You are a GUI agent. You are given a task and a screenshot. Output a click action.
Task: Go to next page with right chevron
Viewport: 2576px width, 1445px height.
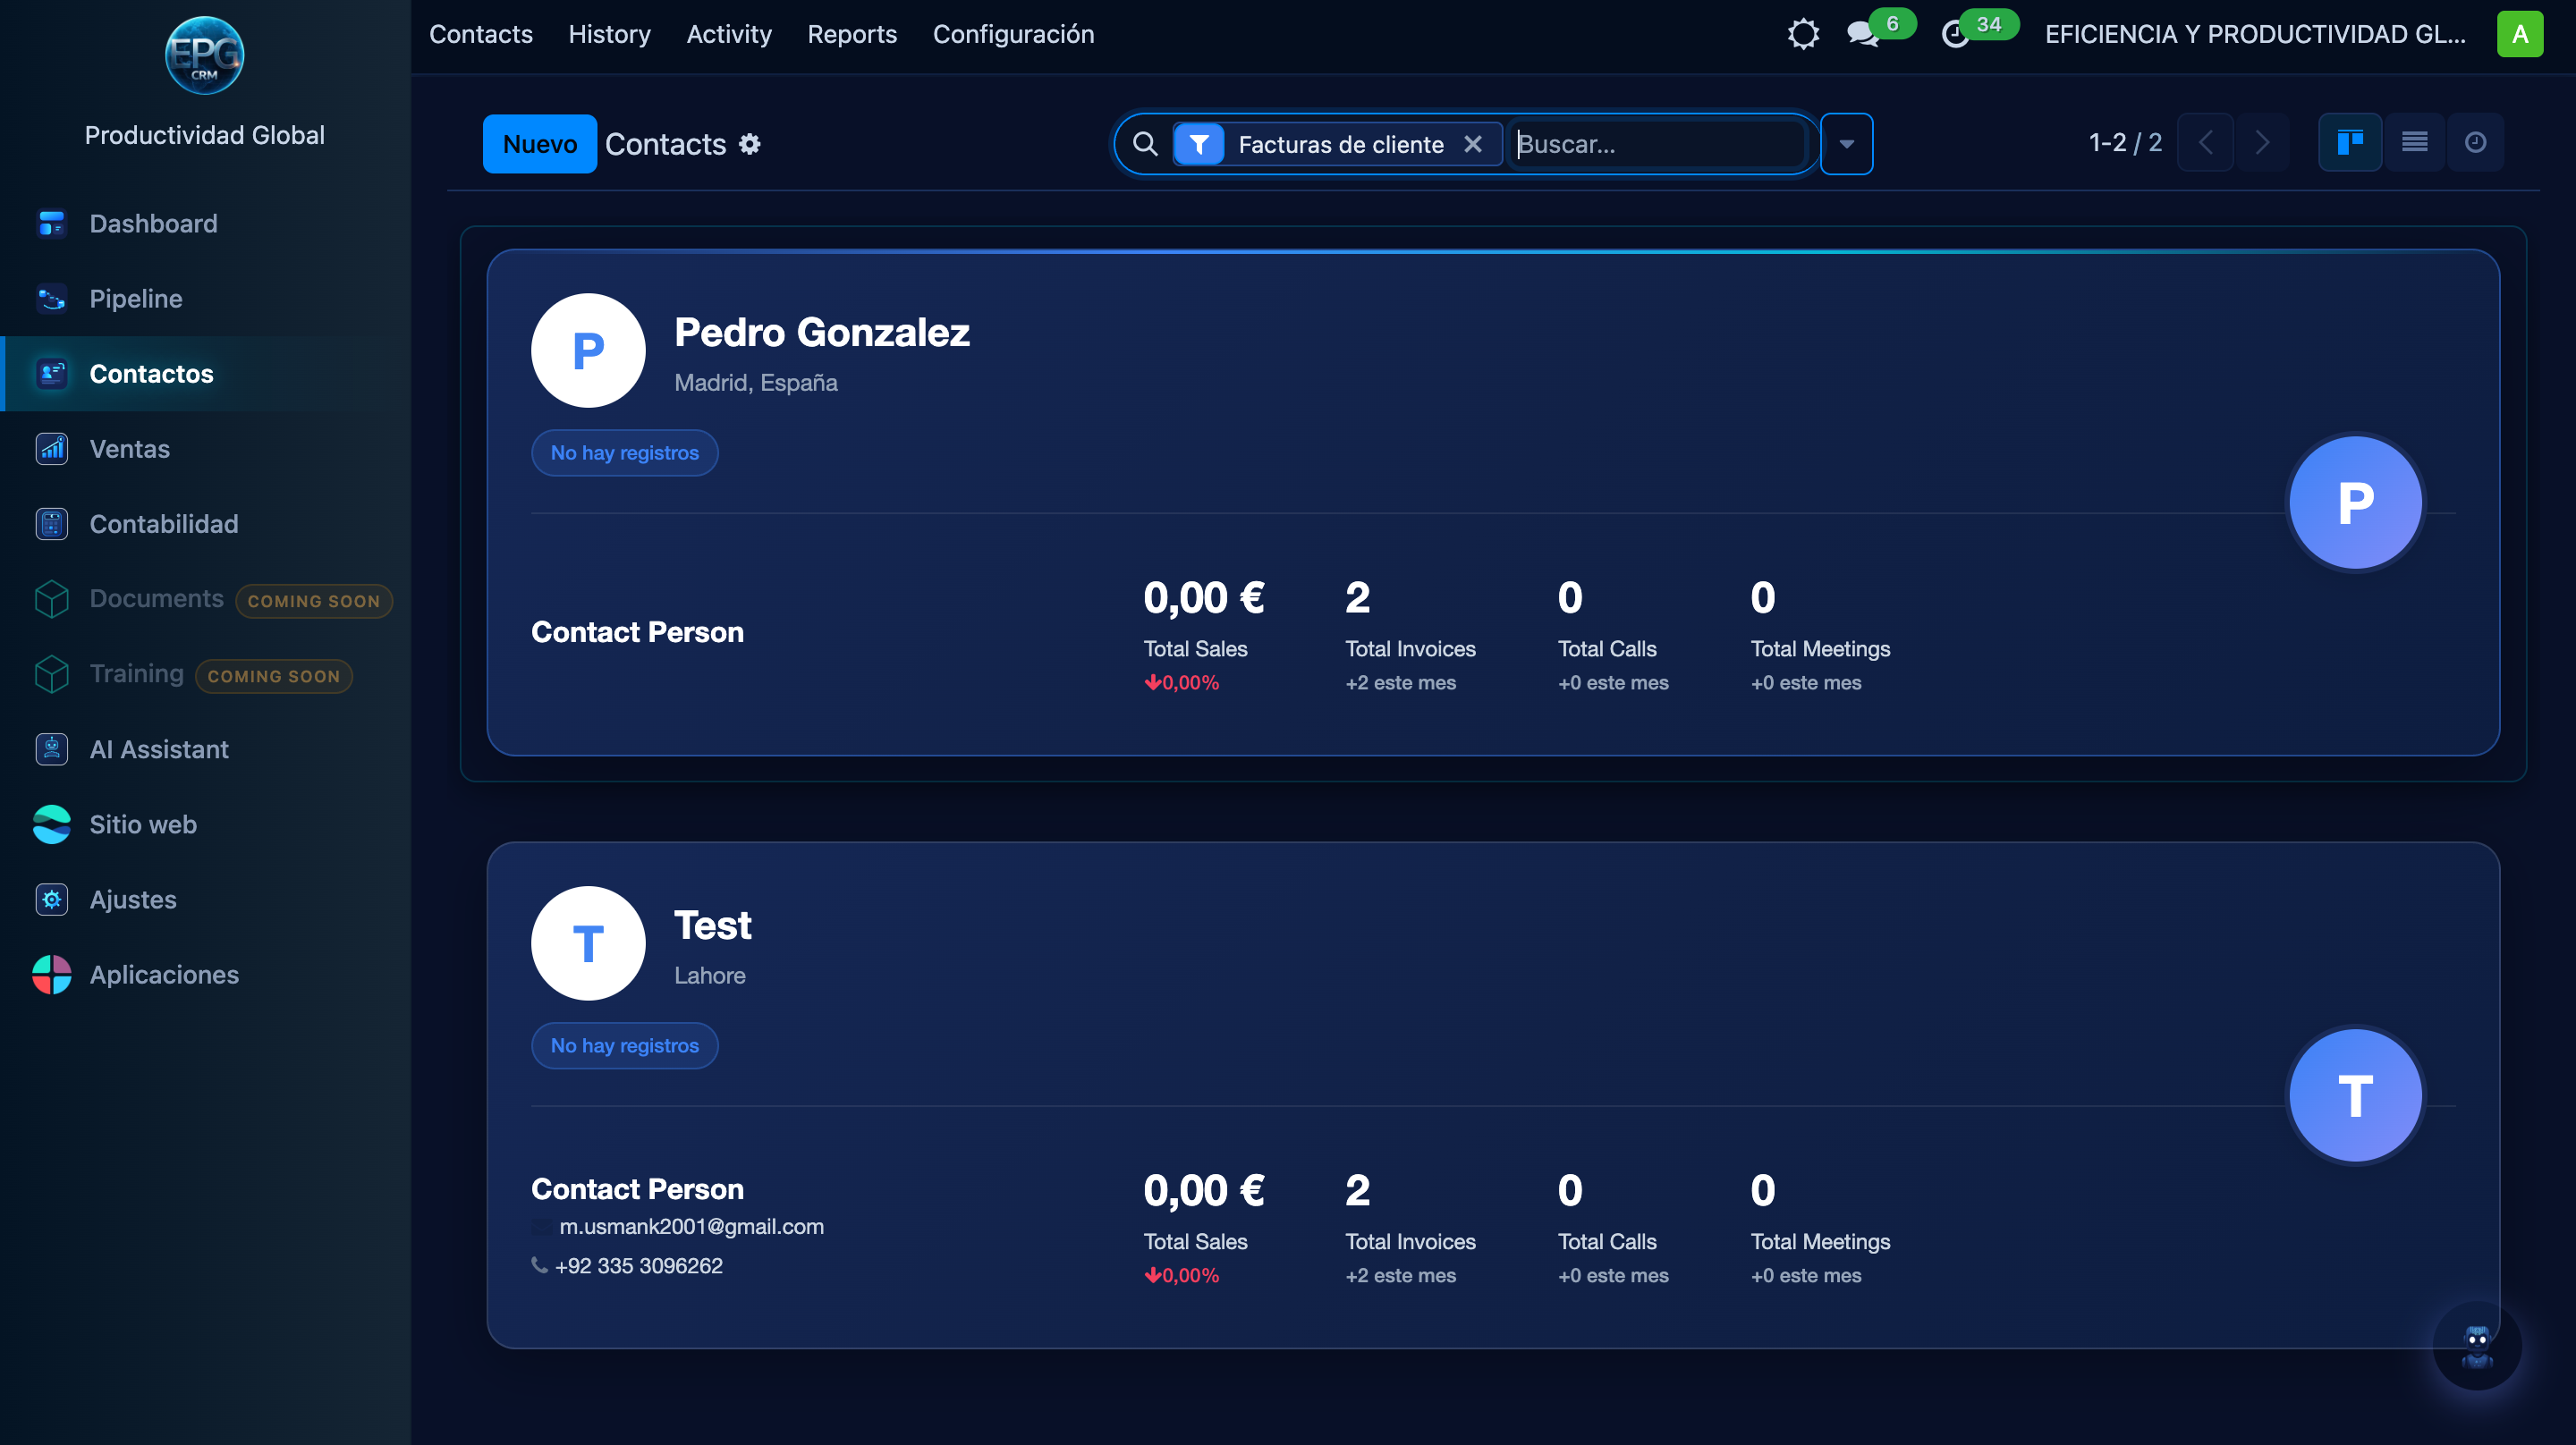coord(2264,142)
